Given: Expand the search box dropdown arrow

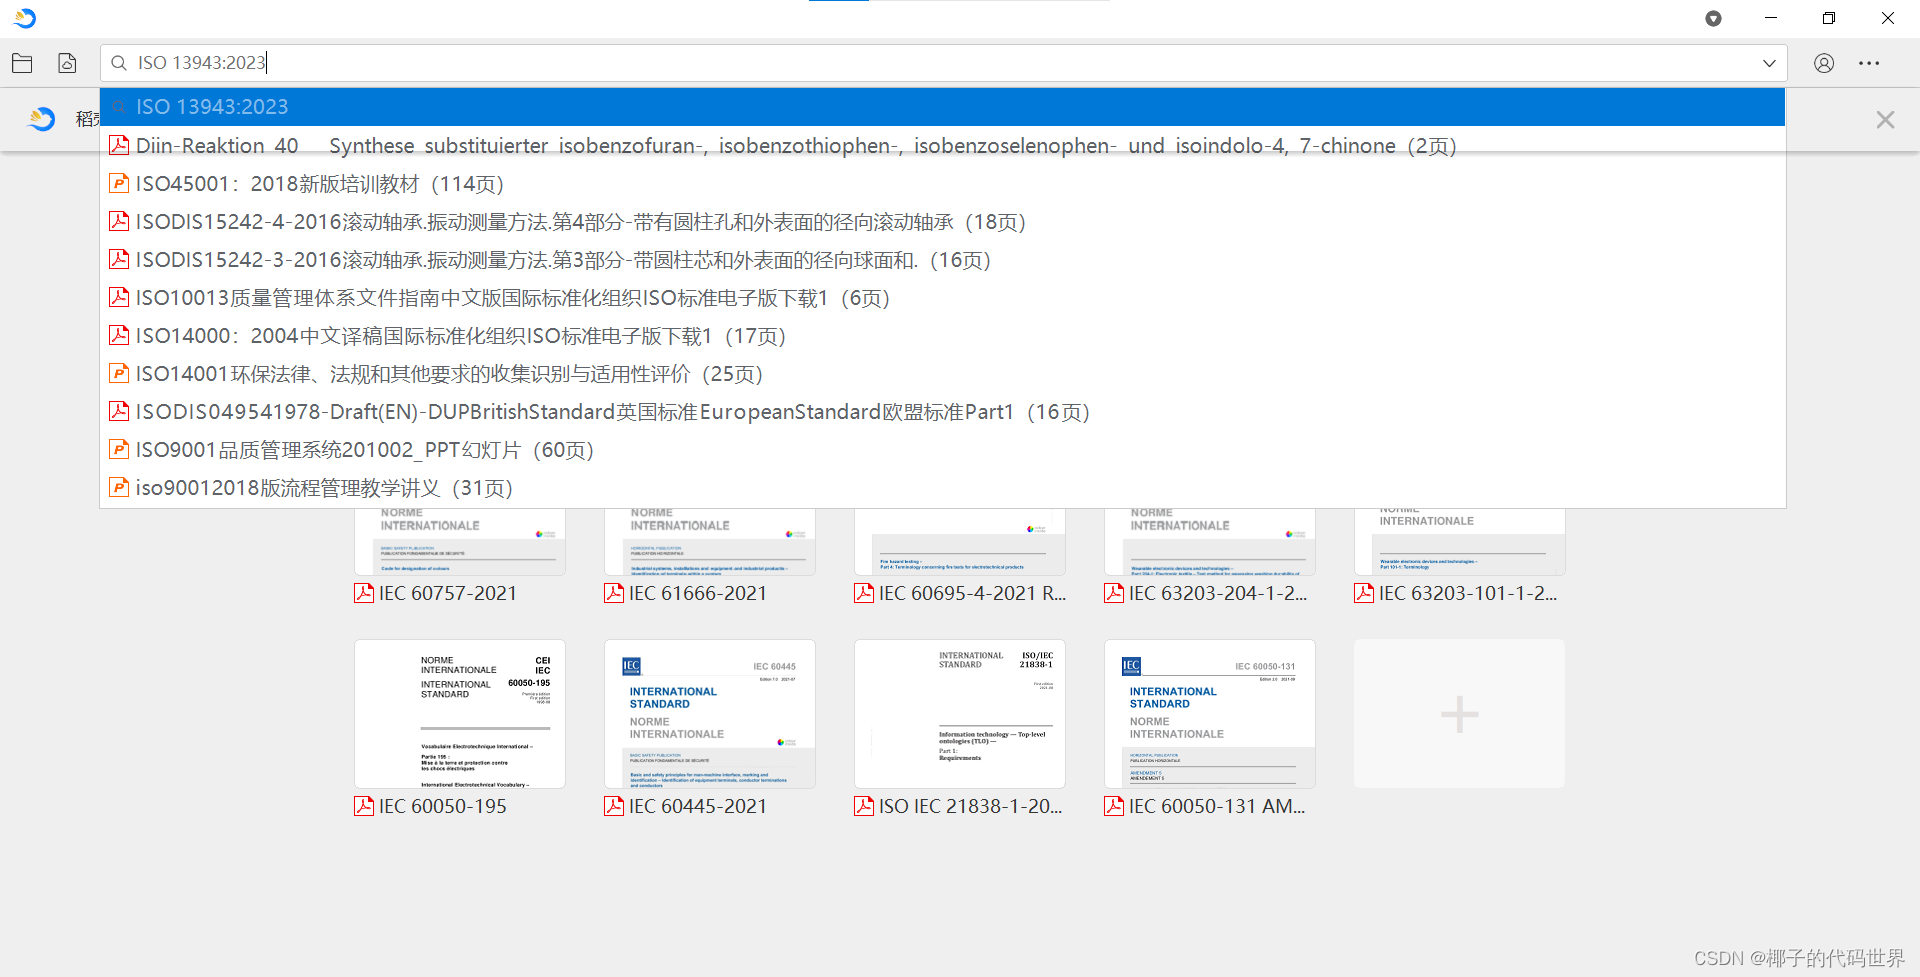Looking at the screenshot, I should tap(1769, 63).
